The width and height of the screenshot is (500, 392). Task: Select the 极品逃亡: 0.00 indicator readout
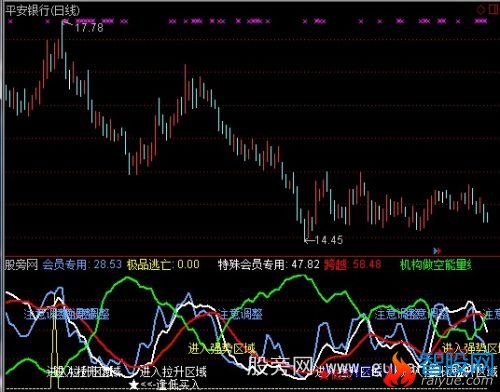point(163,265)
